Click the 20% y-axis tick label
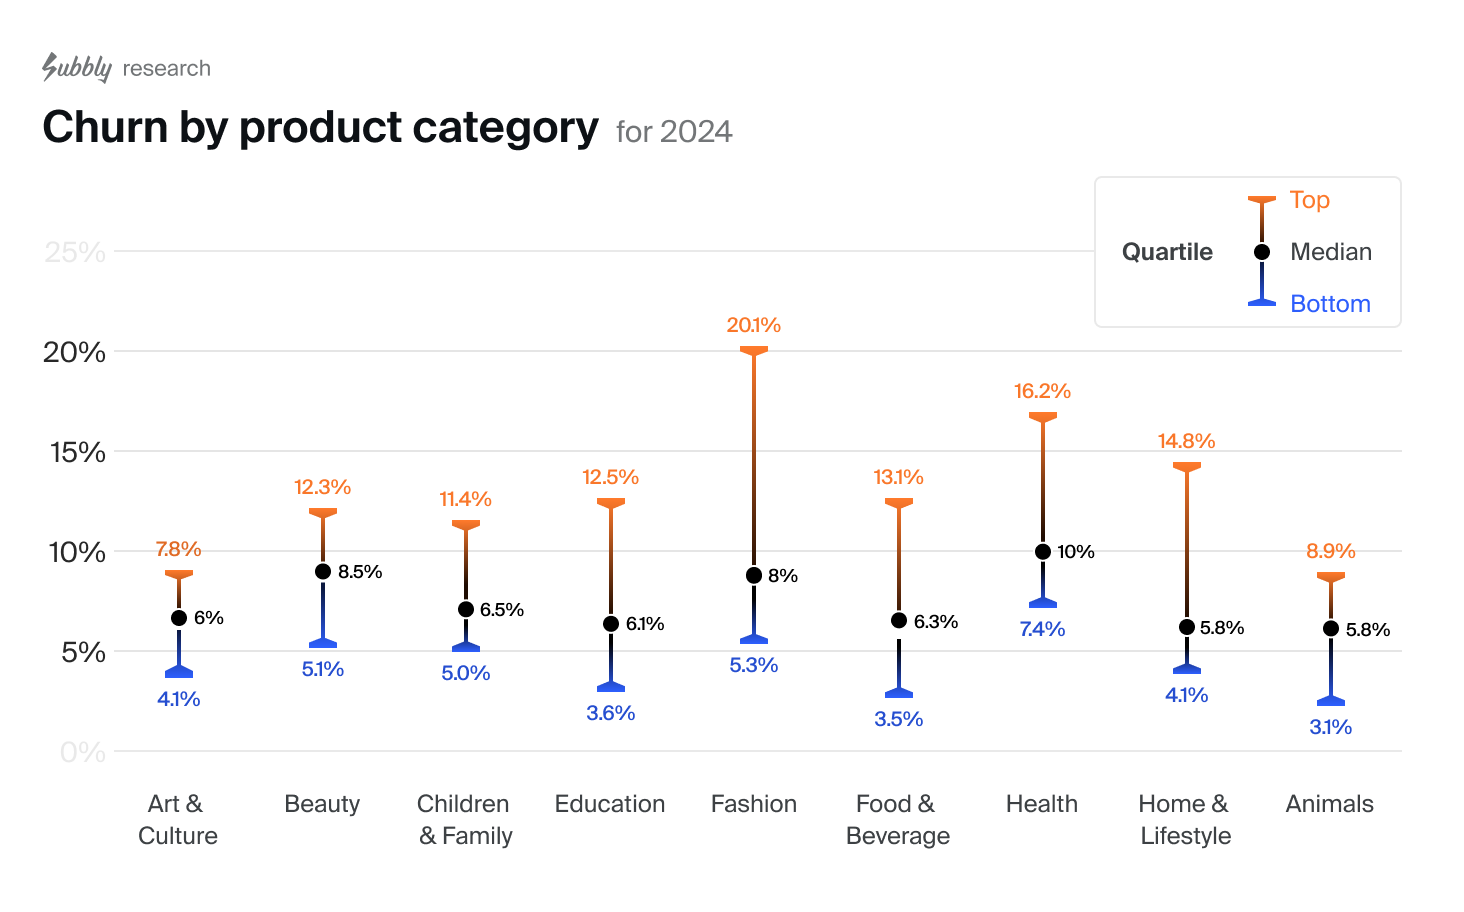The image size is (1464, 912). [x=75, y=352]
